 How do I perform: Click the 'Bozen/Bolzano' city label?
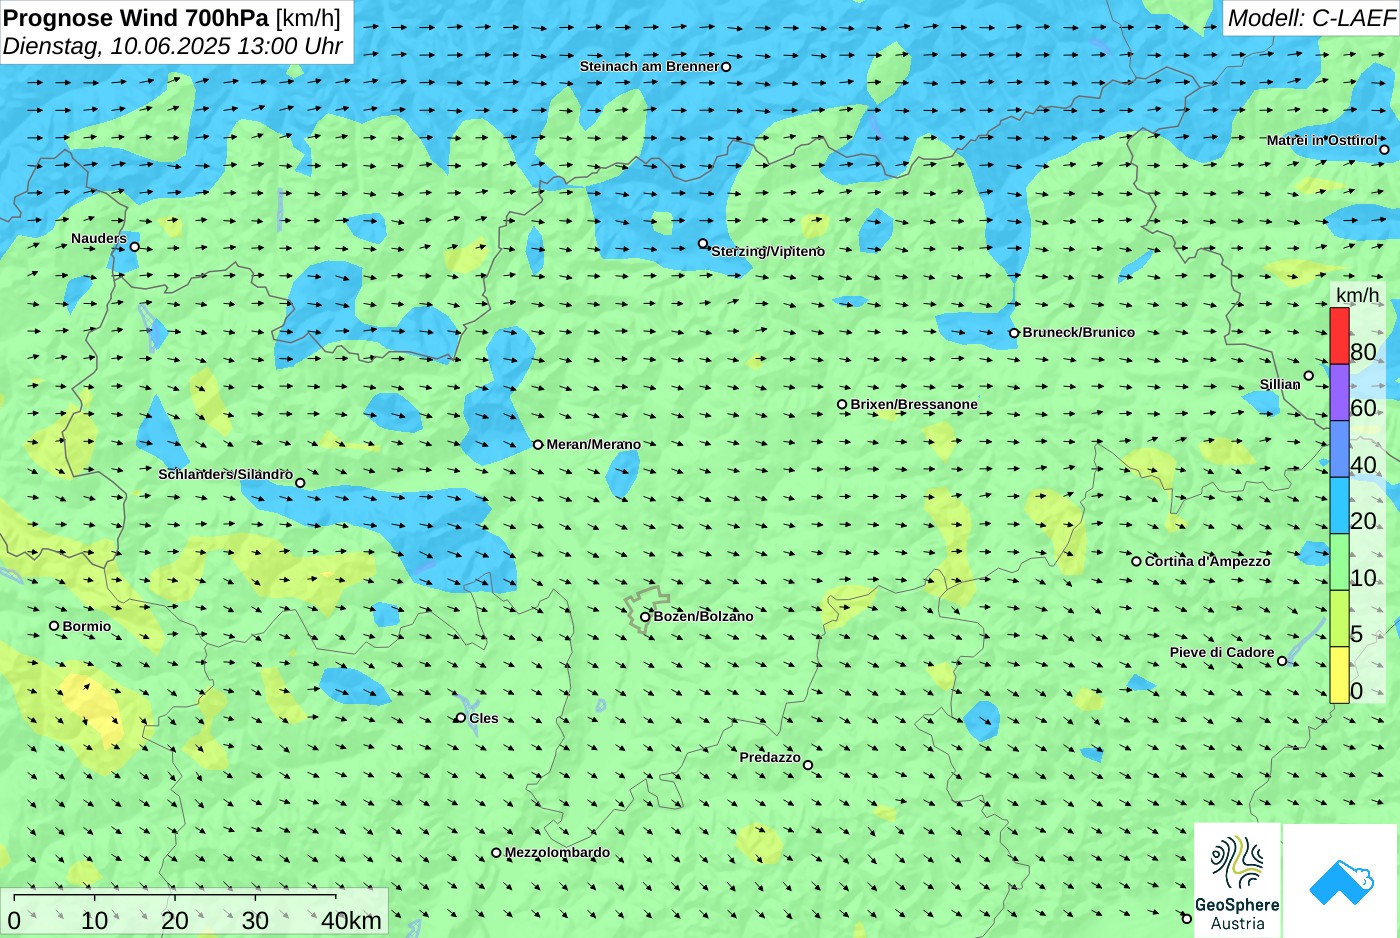point(704,616)
